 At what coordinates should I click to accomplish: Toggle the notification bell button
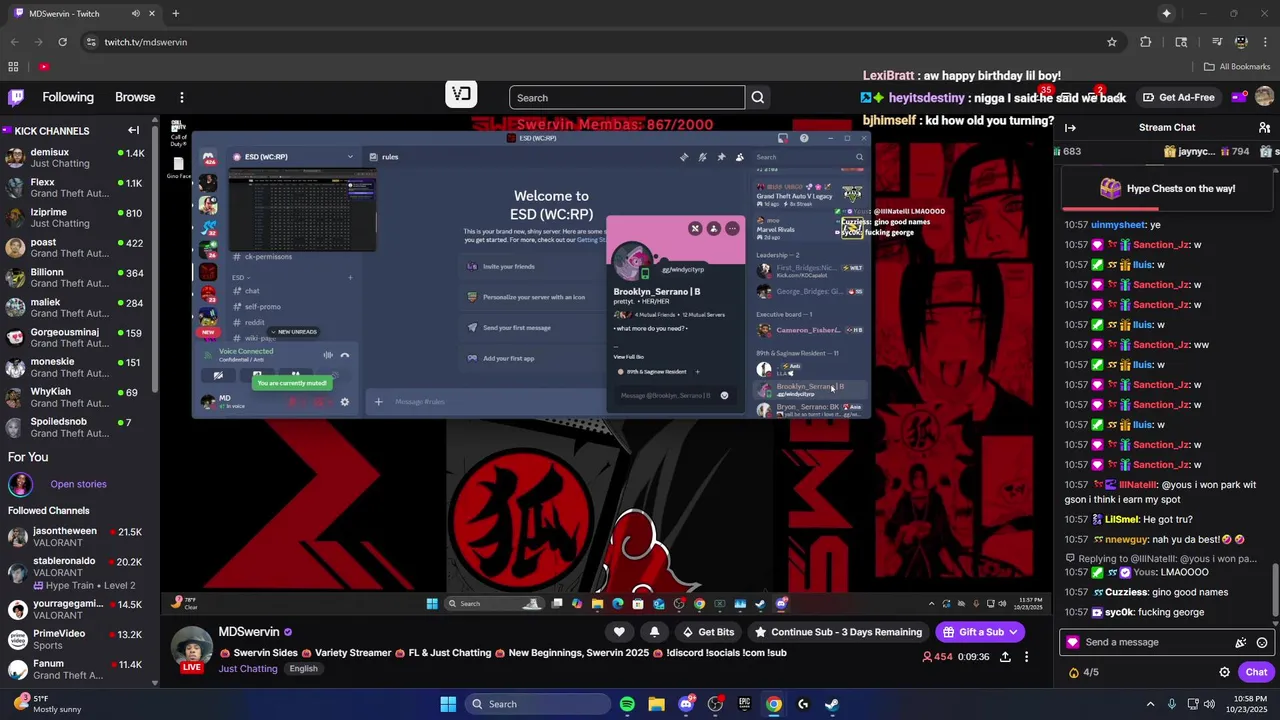pos(654,632)
